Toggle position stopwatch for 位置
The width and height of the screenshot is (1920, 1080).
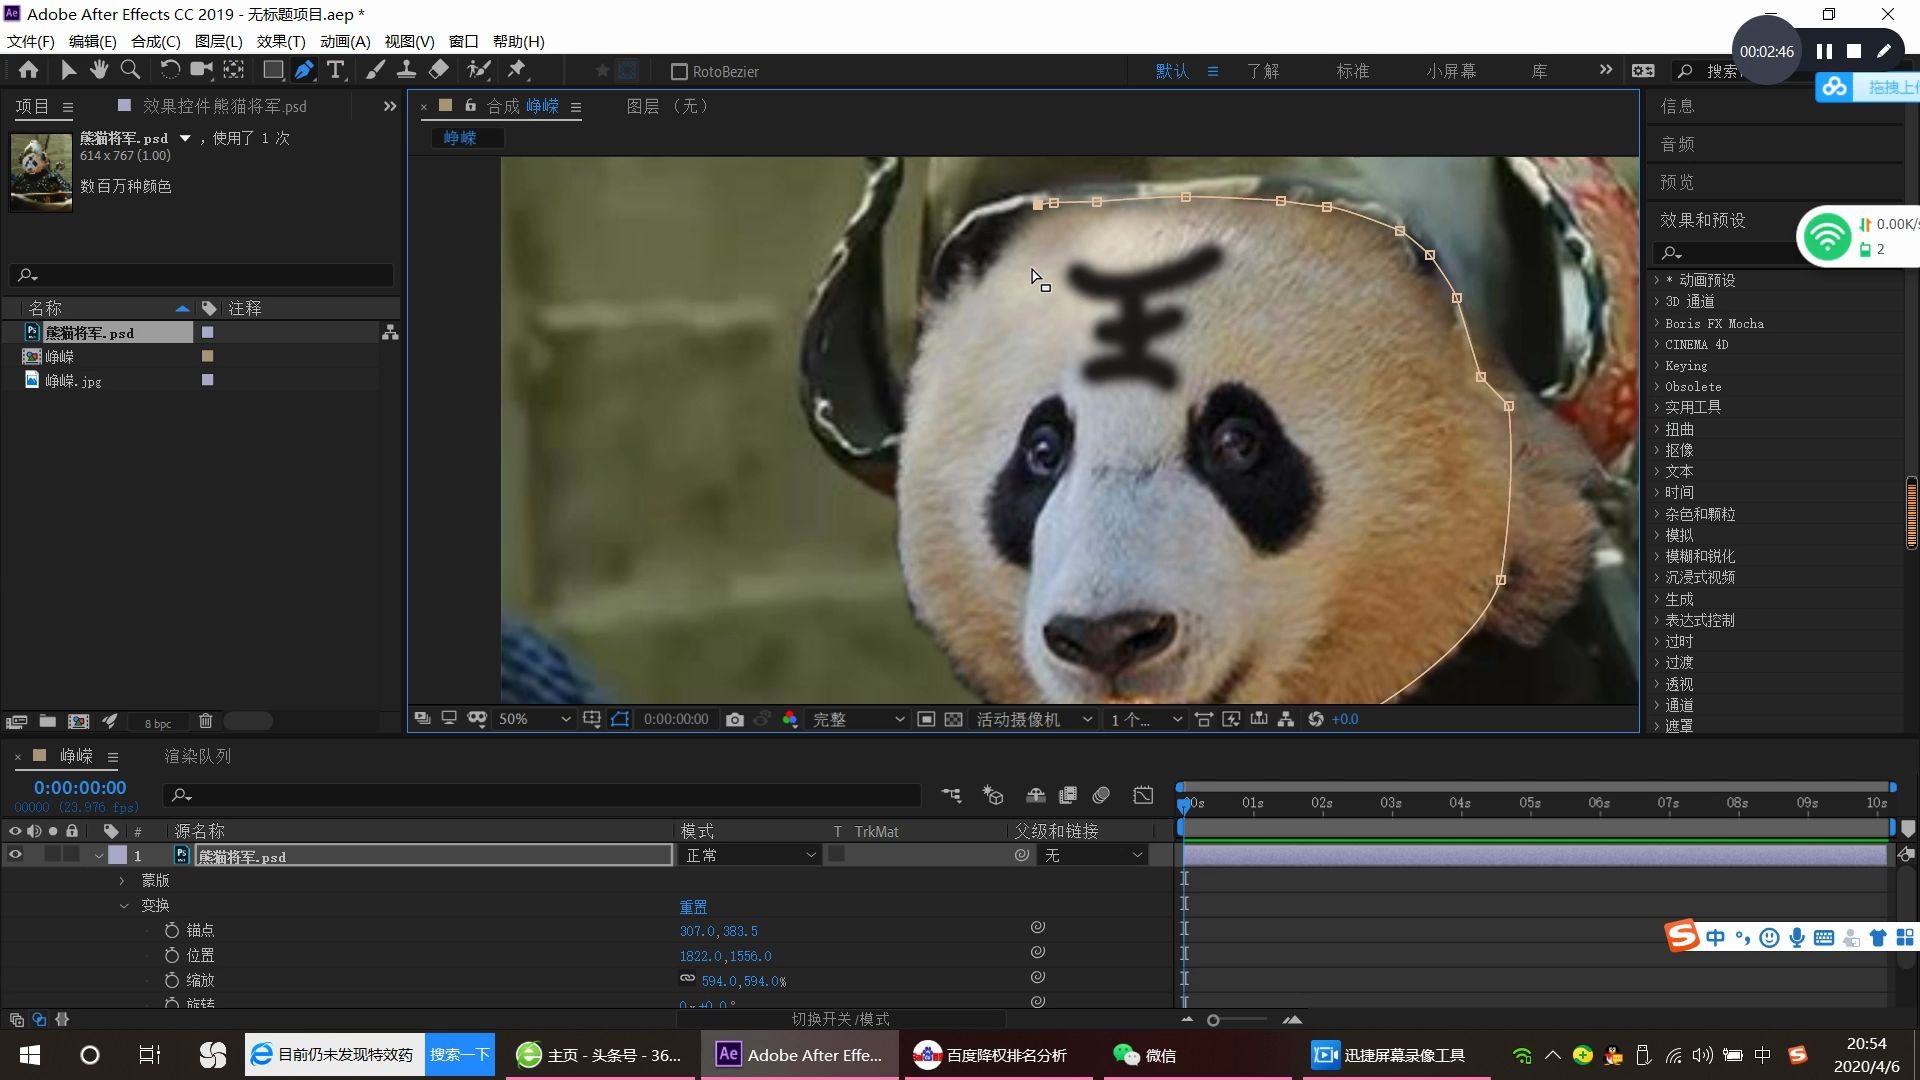[172, 955]
